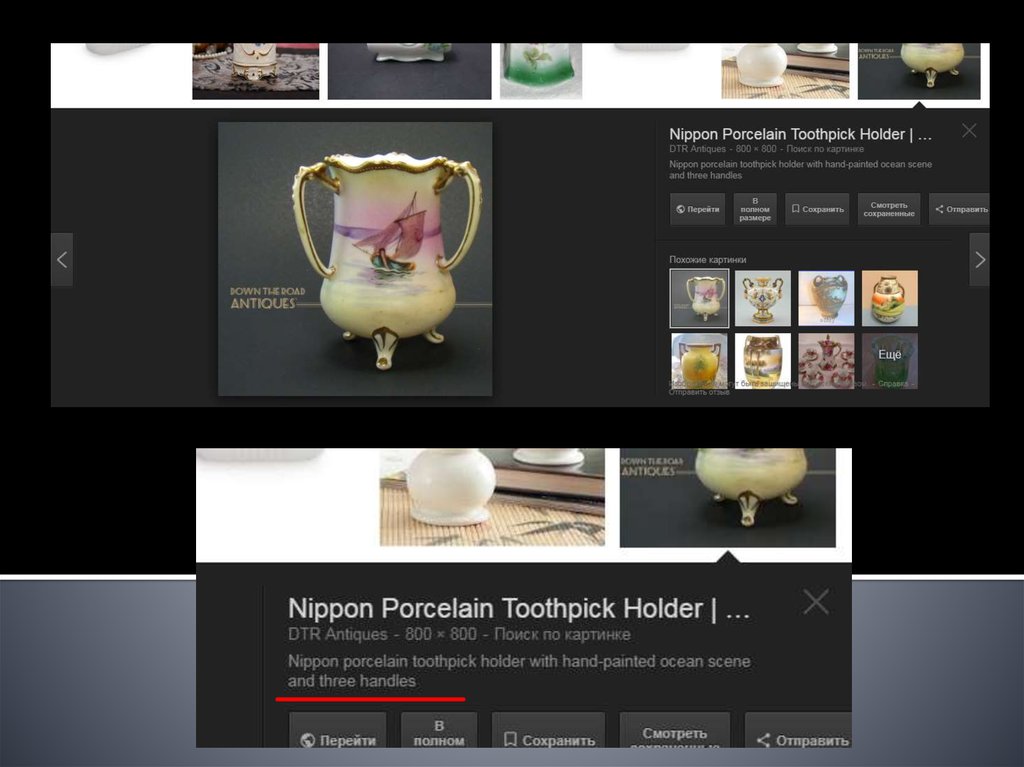Click the inset's large 'and three handles' text
1024x767 pixels.
352,681
